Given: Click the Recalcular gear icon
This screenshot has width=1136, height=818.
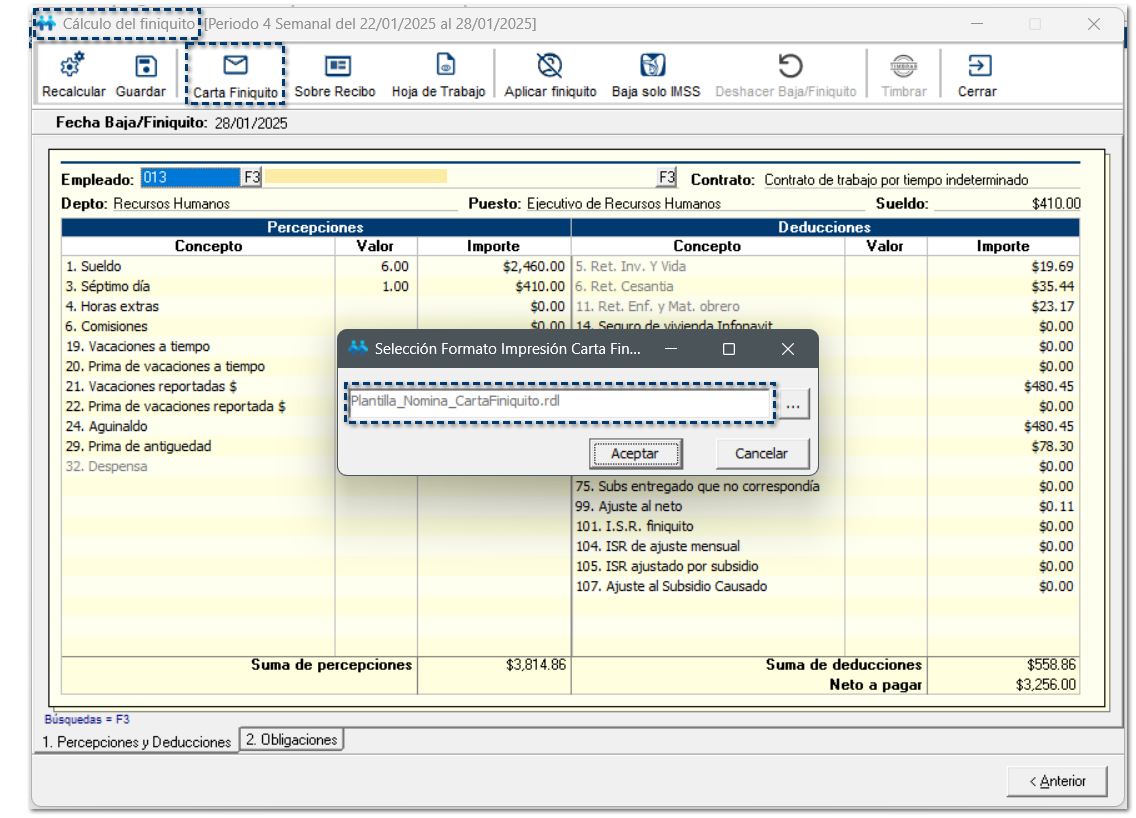Looking at the screenshot, I should [x=73, y=67].
